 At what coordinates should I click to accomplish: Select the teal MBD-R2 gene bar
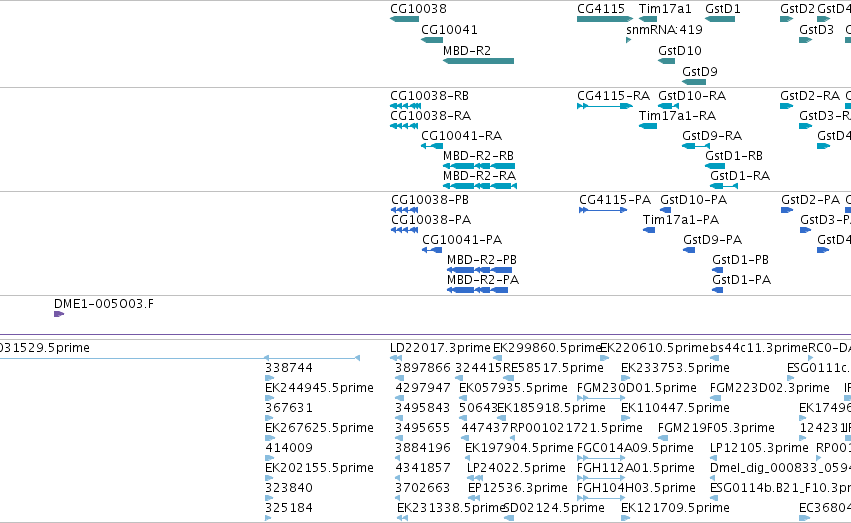pyautogui.click(x=478, y=61)
